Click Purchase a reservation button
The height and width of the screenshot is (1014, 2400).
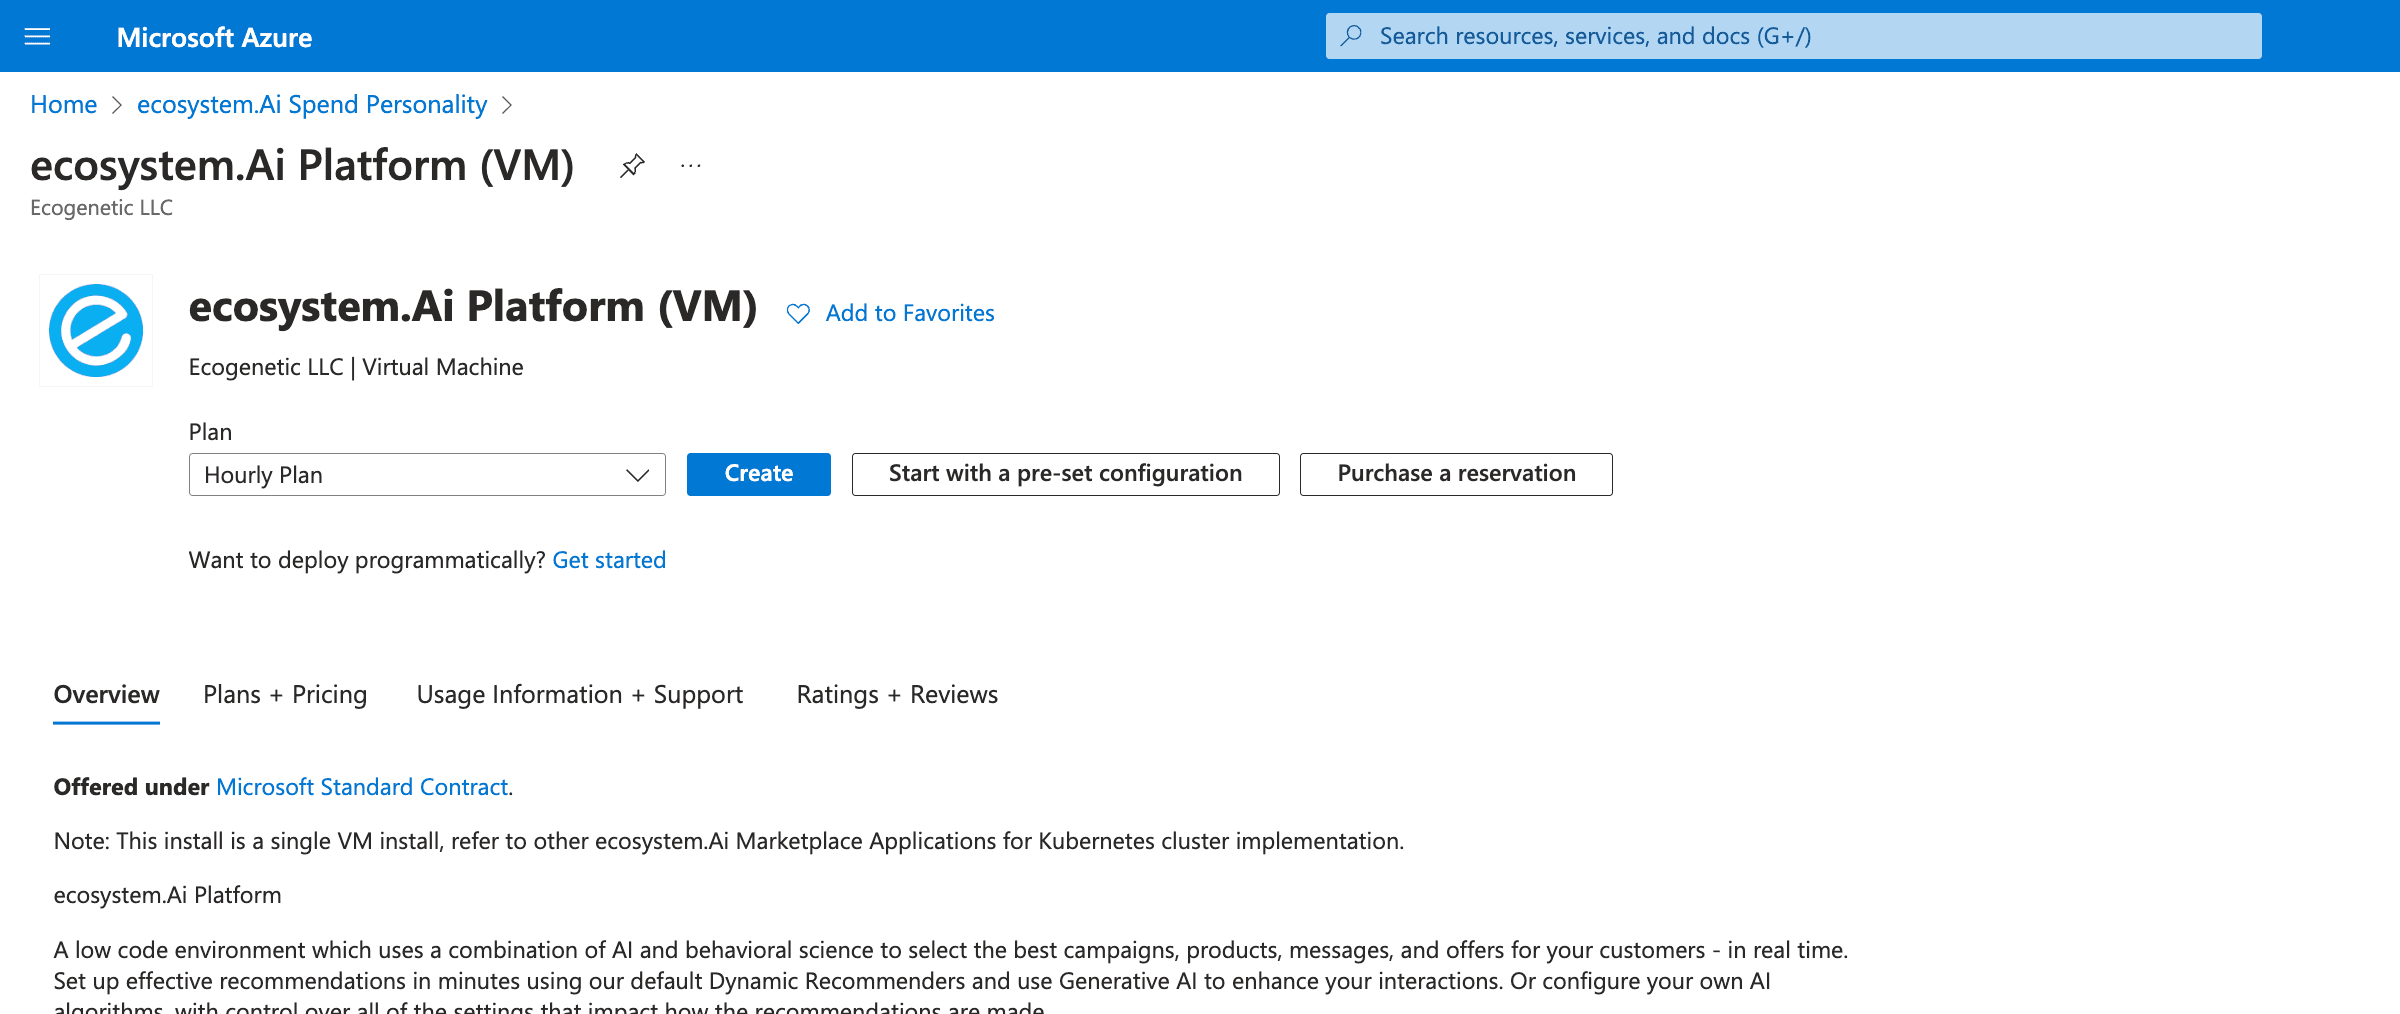click(1456, 474)
